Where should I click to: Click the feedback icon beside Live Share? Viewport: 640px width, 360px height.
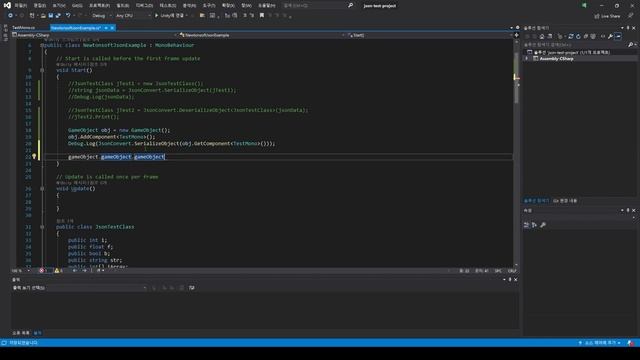(x=630, y=16)
